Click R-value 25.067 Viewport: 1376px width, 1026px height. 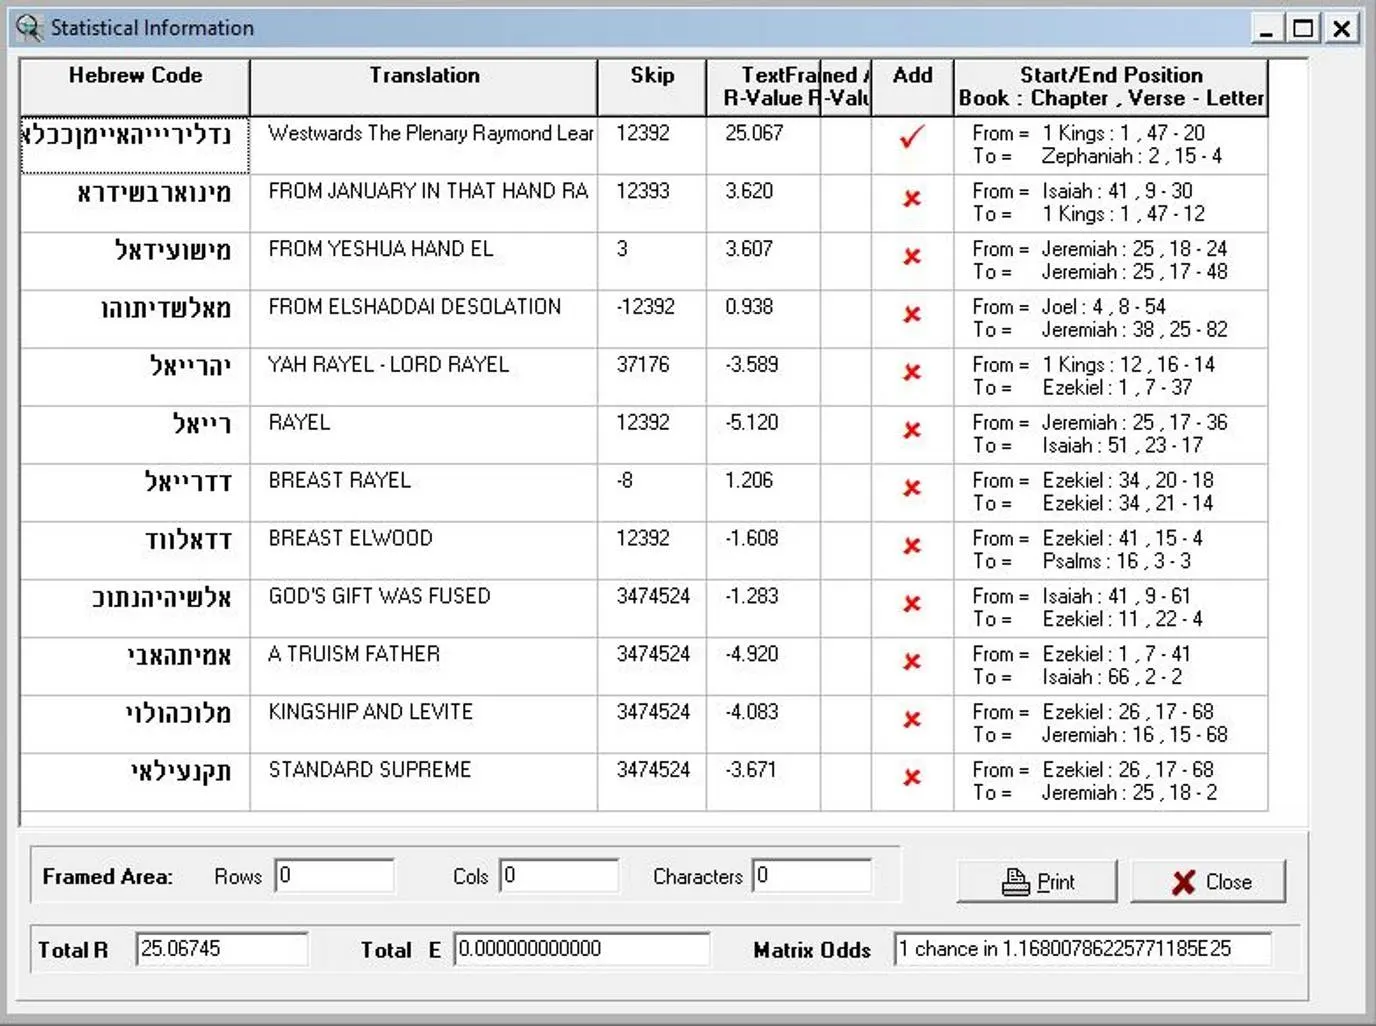755,133
